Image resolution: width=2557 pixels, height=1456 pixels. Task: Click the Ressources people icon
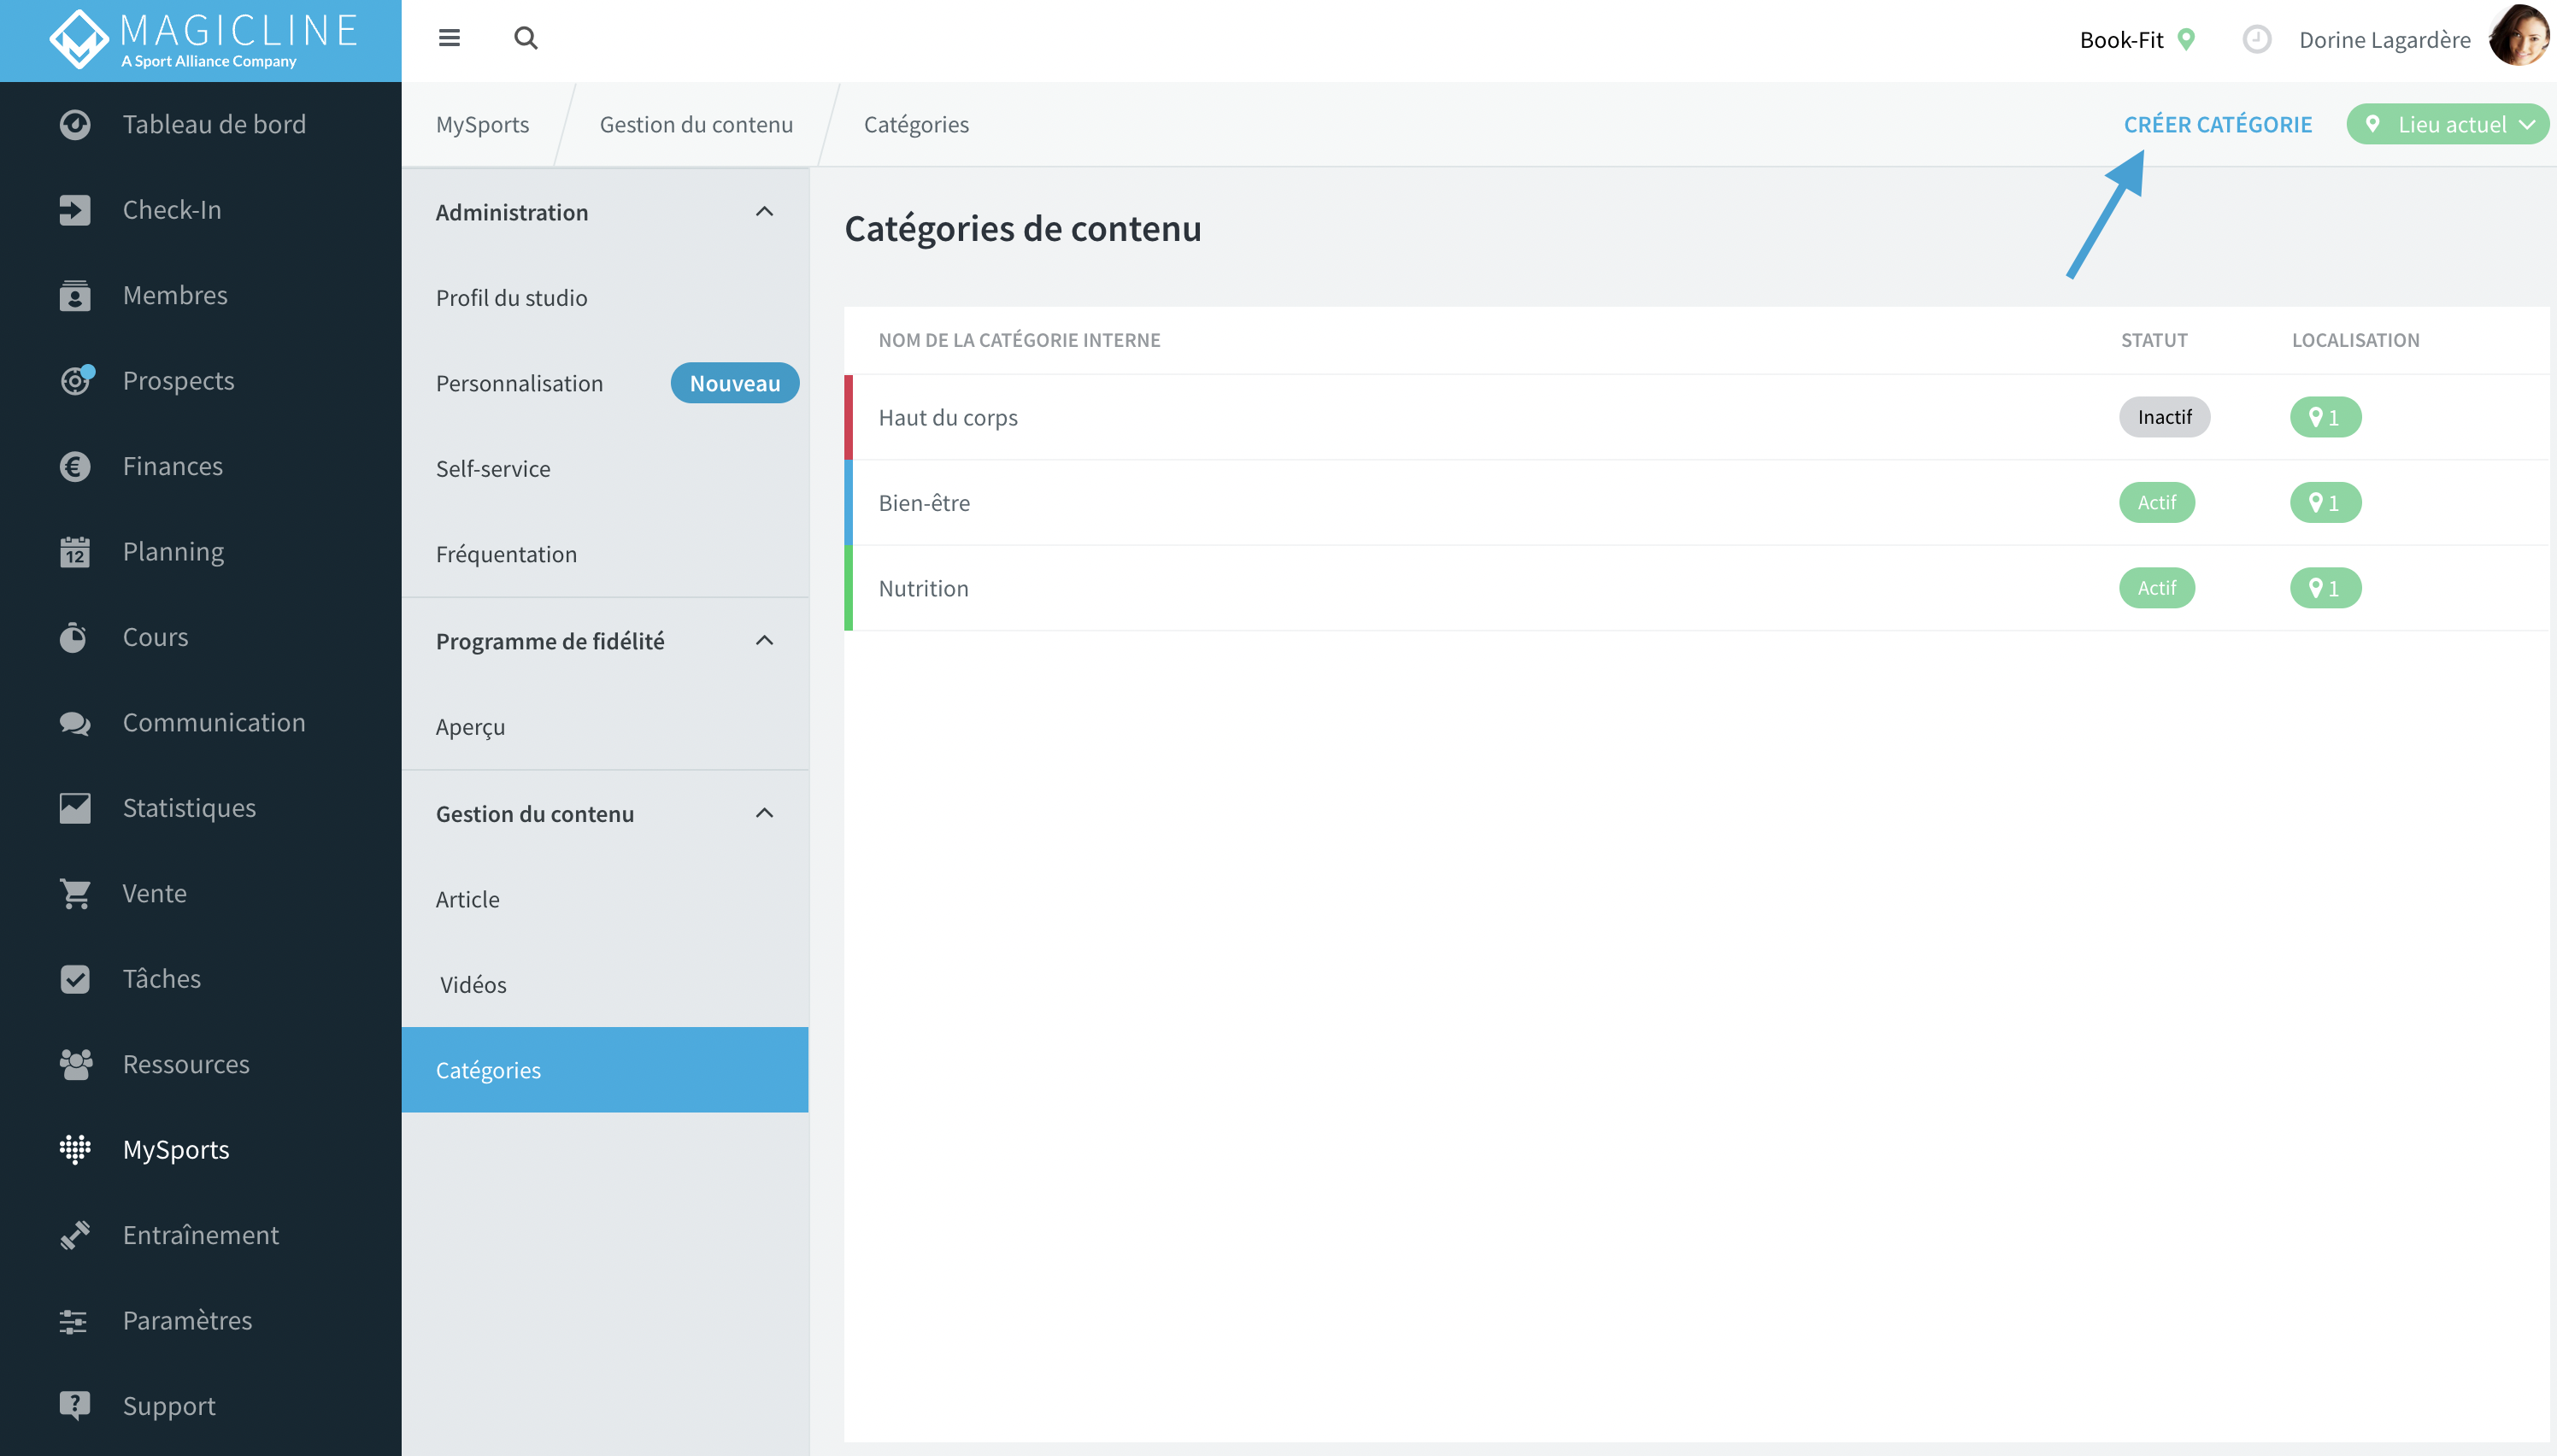[x=75, y=1064]
